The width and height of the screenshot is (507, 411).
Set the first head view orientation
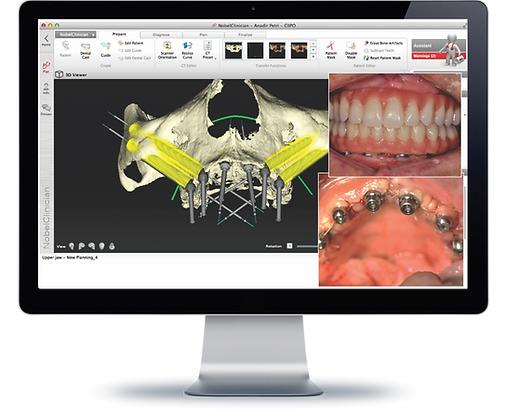(71, 246)
